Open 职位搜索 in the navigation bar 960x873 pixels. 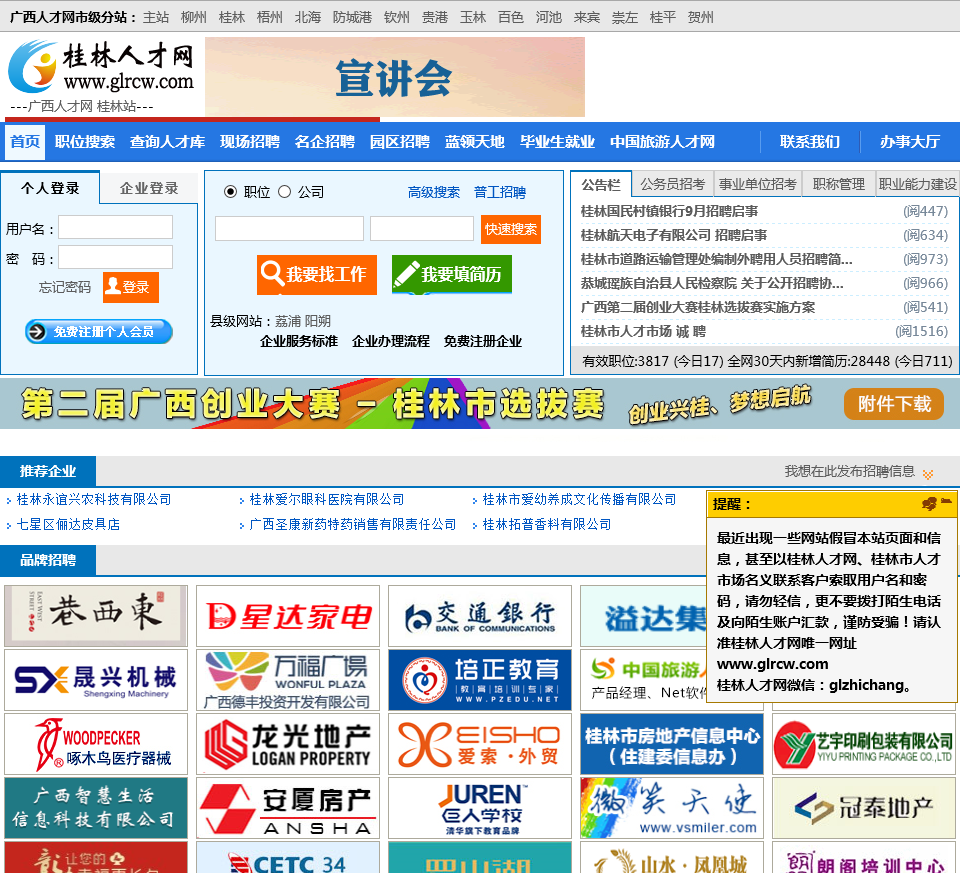tap(84, 142)
